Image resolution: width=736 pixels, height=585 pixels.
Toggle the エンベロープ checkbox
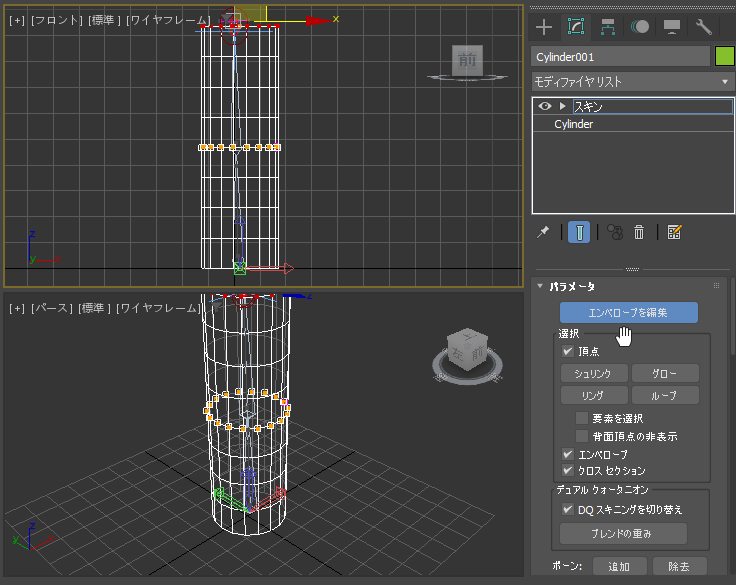(x=568, y=454)
